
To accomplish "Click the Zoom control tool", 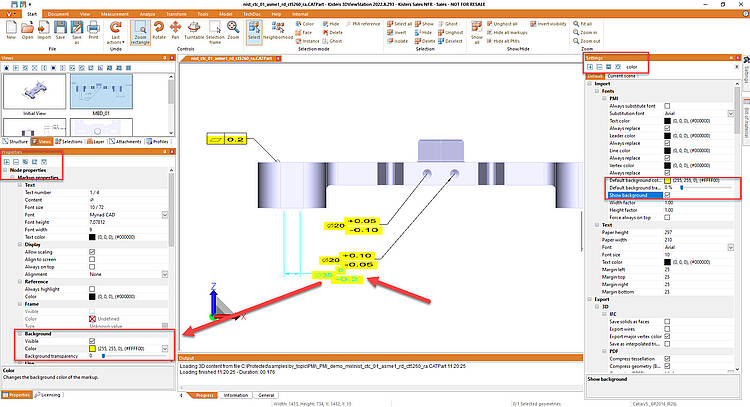I will coord(233,30).
